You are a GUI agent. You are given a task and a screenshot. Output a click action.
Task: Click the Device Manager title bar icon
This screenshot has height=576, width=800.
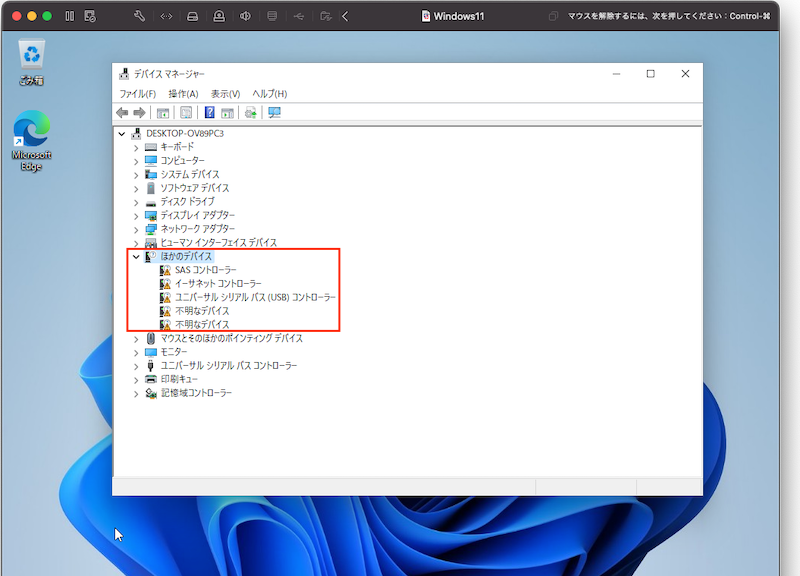tap(124, 74)
